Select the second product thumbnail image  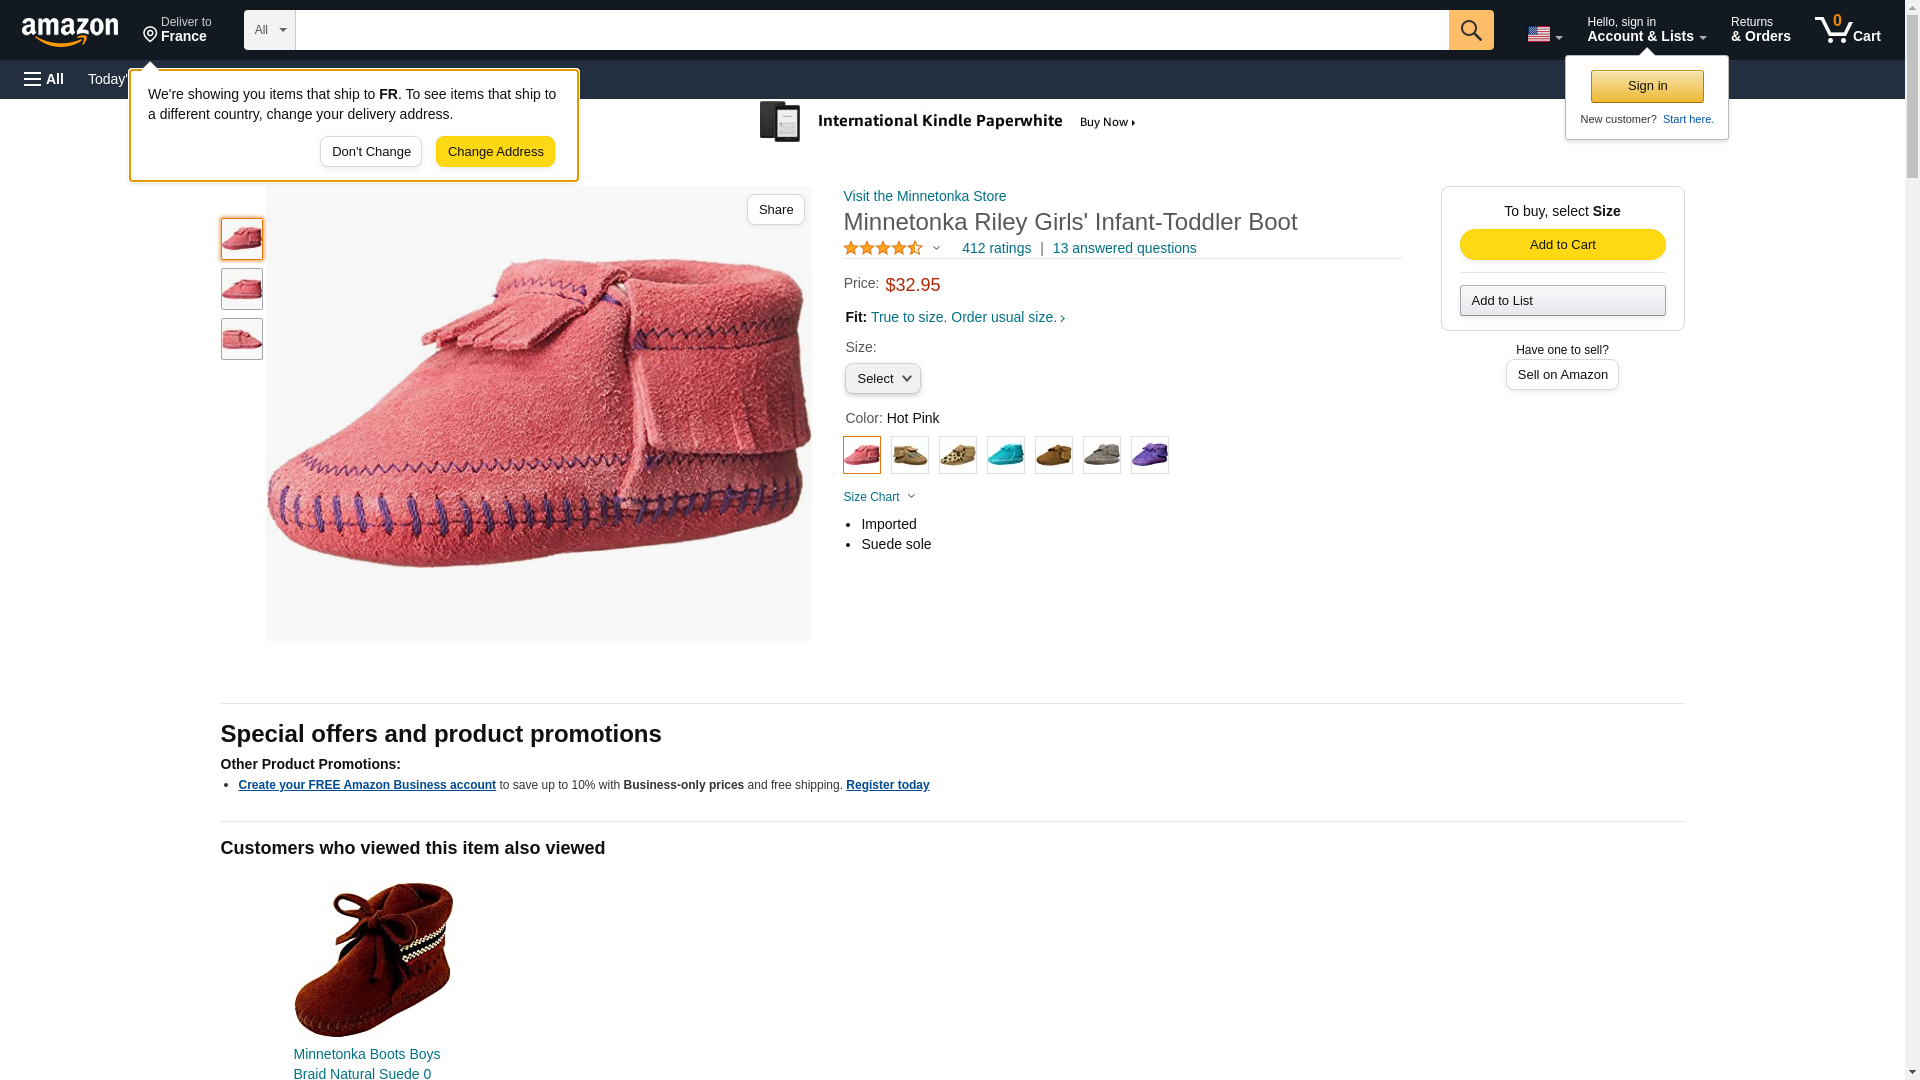(242, 289)
